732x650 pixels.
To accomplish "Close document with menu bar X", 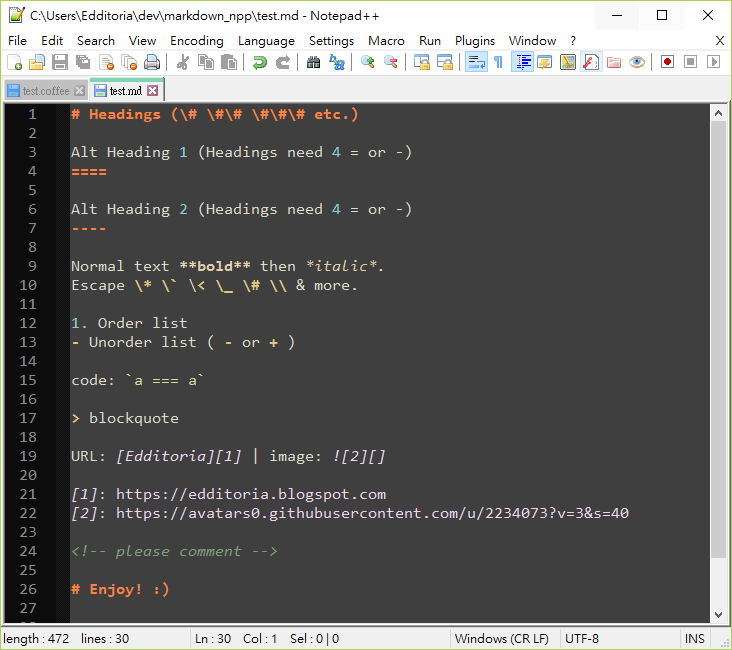I will pos(720,41).
